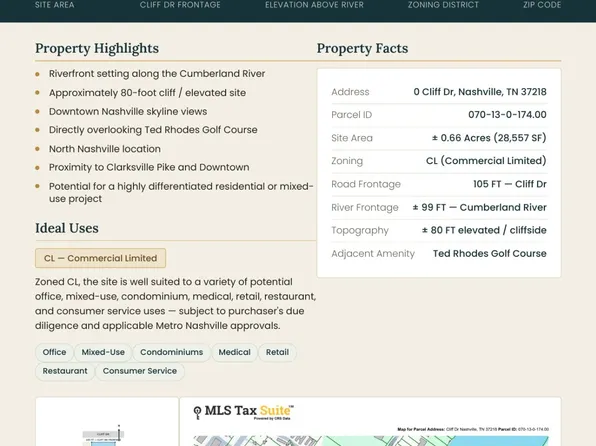The width and height of the screenshot is (596, 446).
Task: Click the Cliff Dr Frontage header stat
Action: tap(180, 5)
